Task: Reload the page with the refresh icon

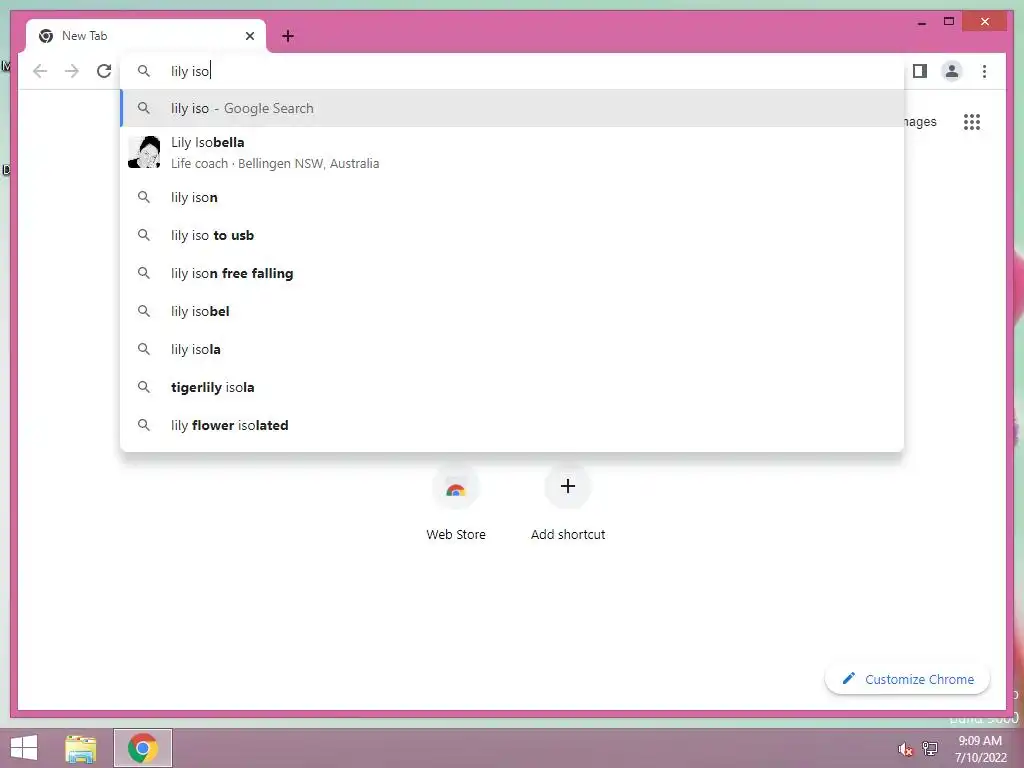Action: [x=104, y=71]
